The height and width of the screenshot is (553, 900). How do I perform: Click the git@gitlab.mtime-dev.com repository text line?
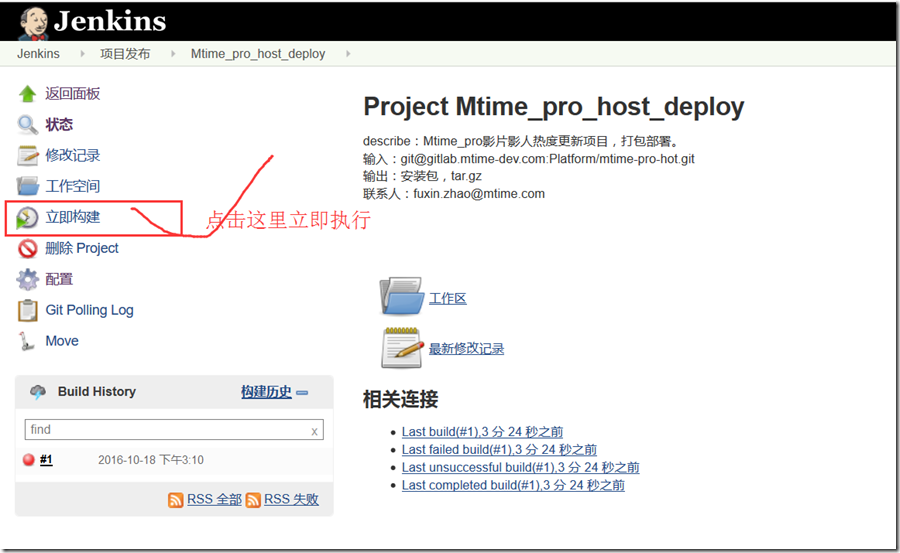pos(529,159)
